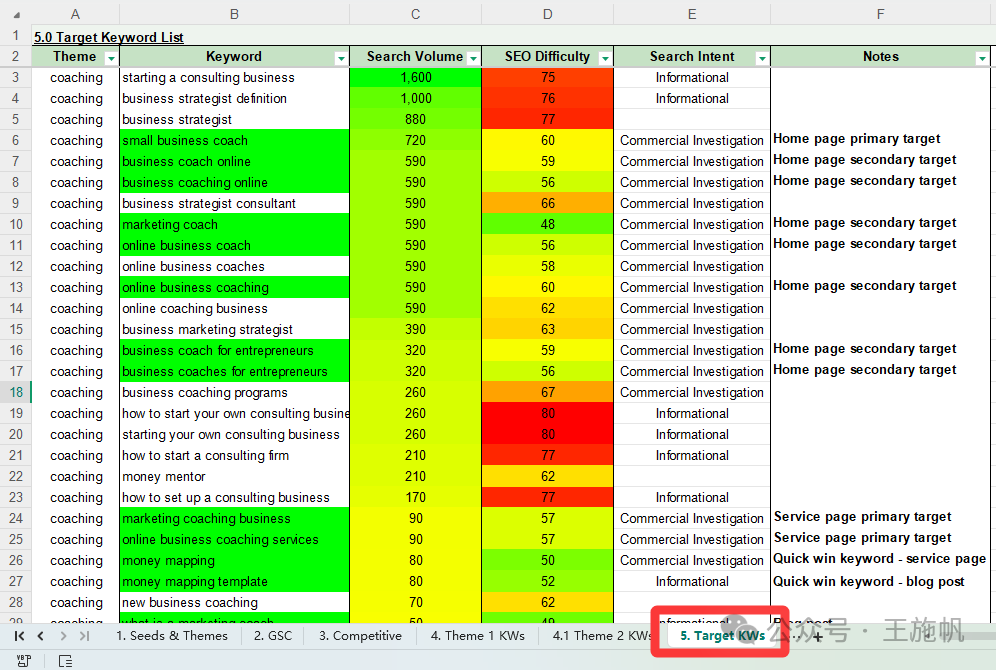Click the search volume '720' cell
The height and width of the screenshot is (670, 996).
click(x=415, y=140)
